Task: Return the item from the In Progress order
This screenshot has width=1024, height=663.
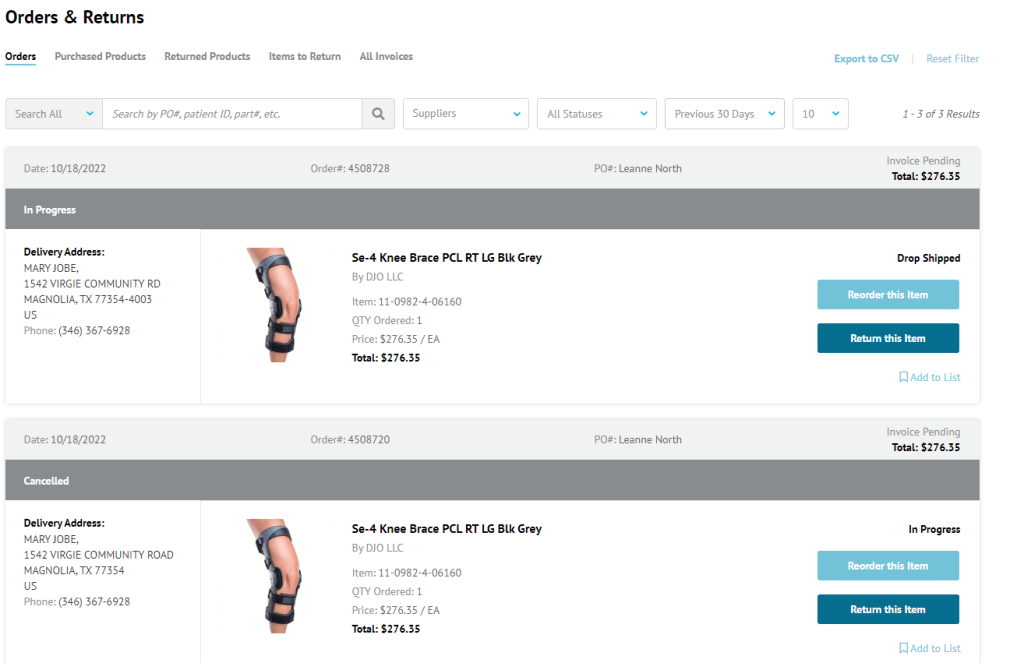Action: [x=888, y=338]
